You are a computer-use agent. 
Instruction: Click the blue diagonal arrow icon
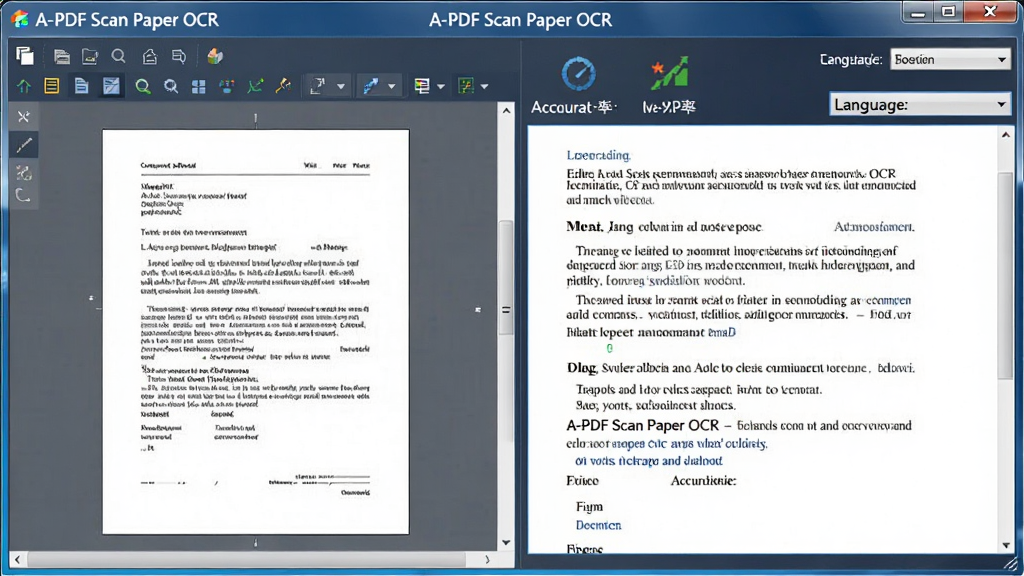click(x=371, y=86)
